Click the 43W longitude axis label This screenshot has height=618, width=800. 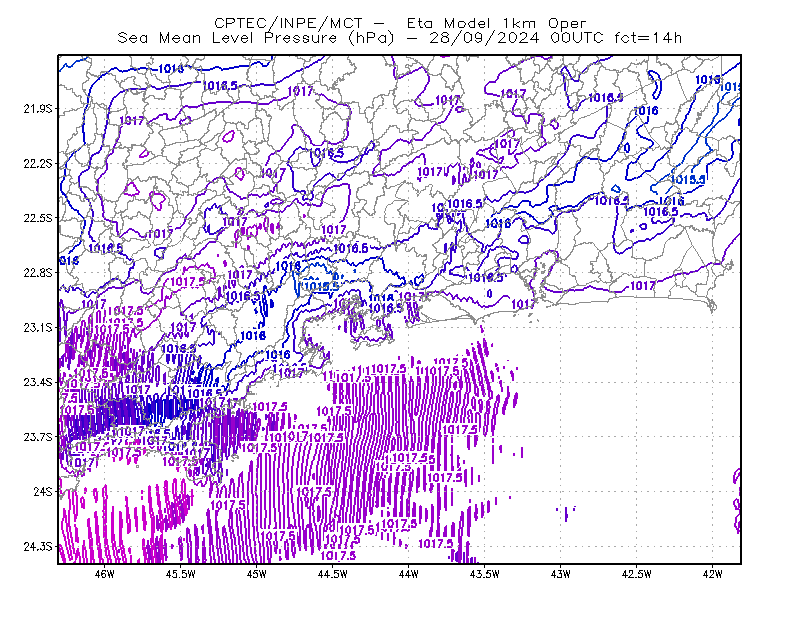tap(560, 574)
